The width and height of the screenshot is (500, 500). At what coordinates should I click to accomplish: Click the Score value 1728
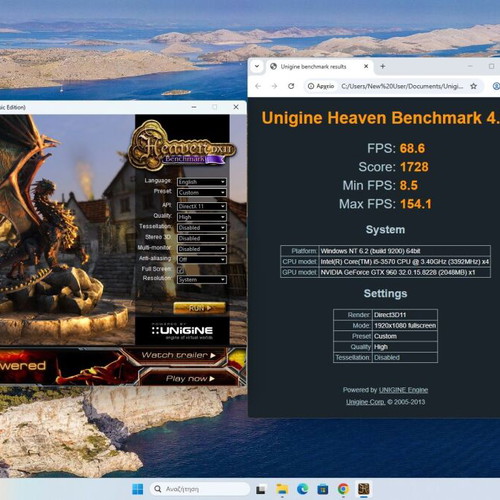pyautogui.click(x=414, y=167)
